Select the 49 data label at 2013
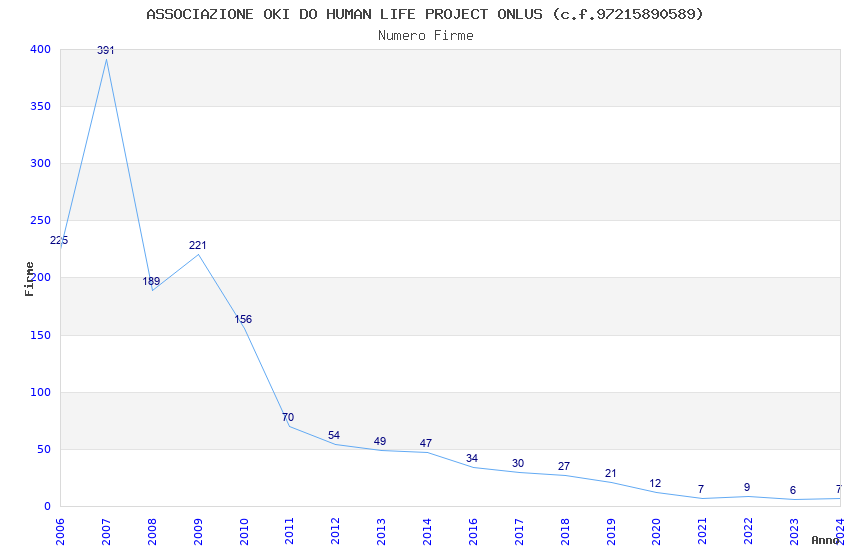 coord(380,441)
